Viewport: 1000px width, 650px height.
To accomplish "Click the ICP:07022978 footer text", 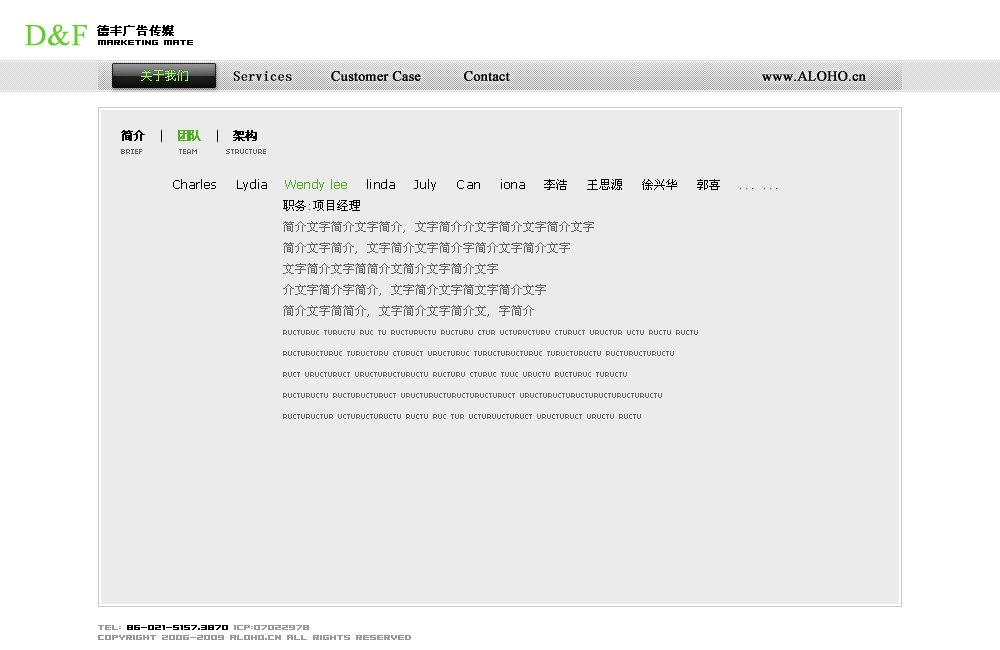I will (x=271, y=627).
